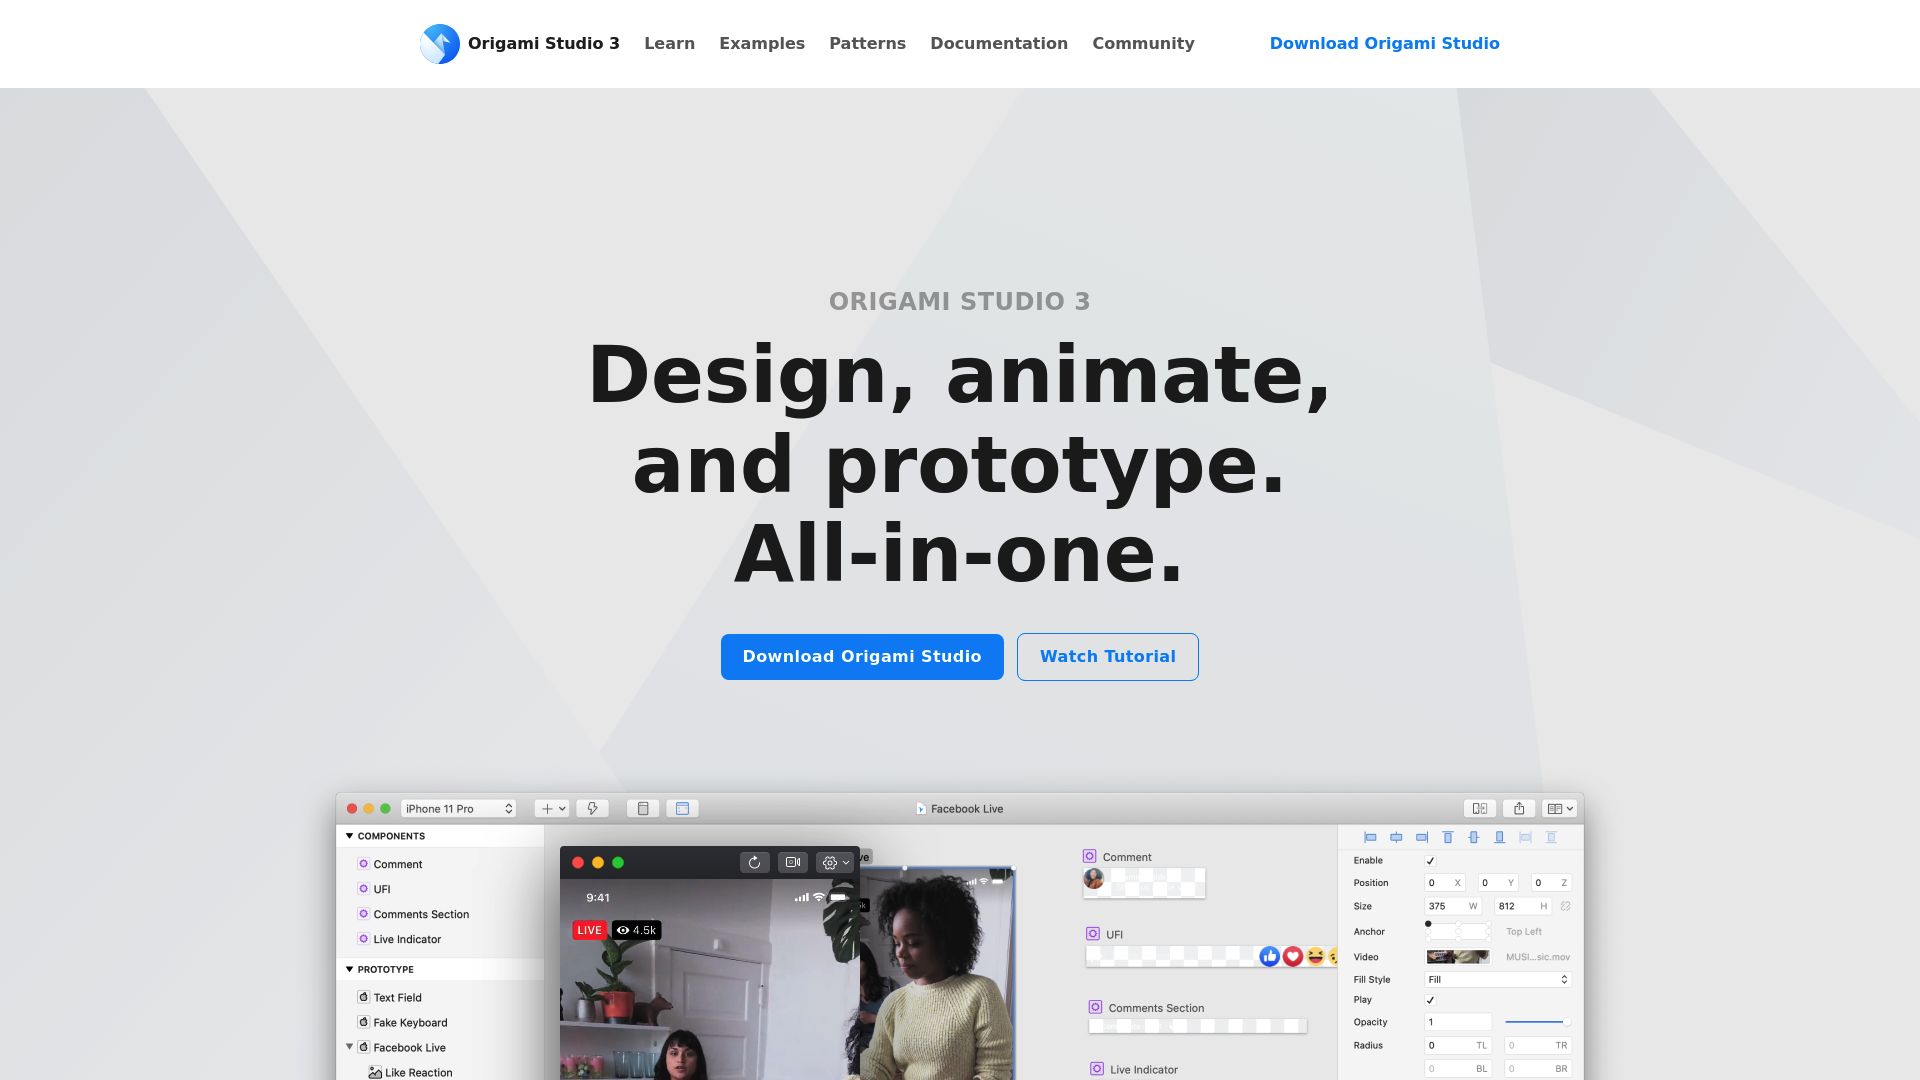Click the share export toolbar icon
This screenshot has width=1920, height=1080.
point(1519,809)
